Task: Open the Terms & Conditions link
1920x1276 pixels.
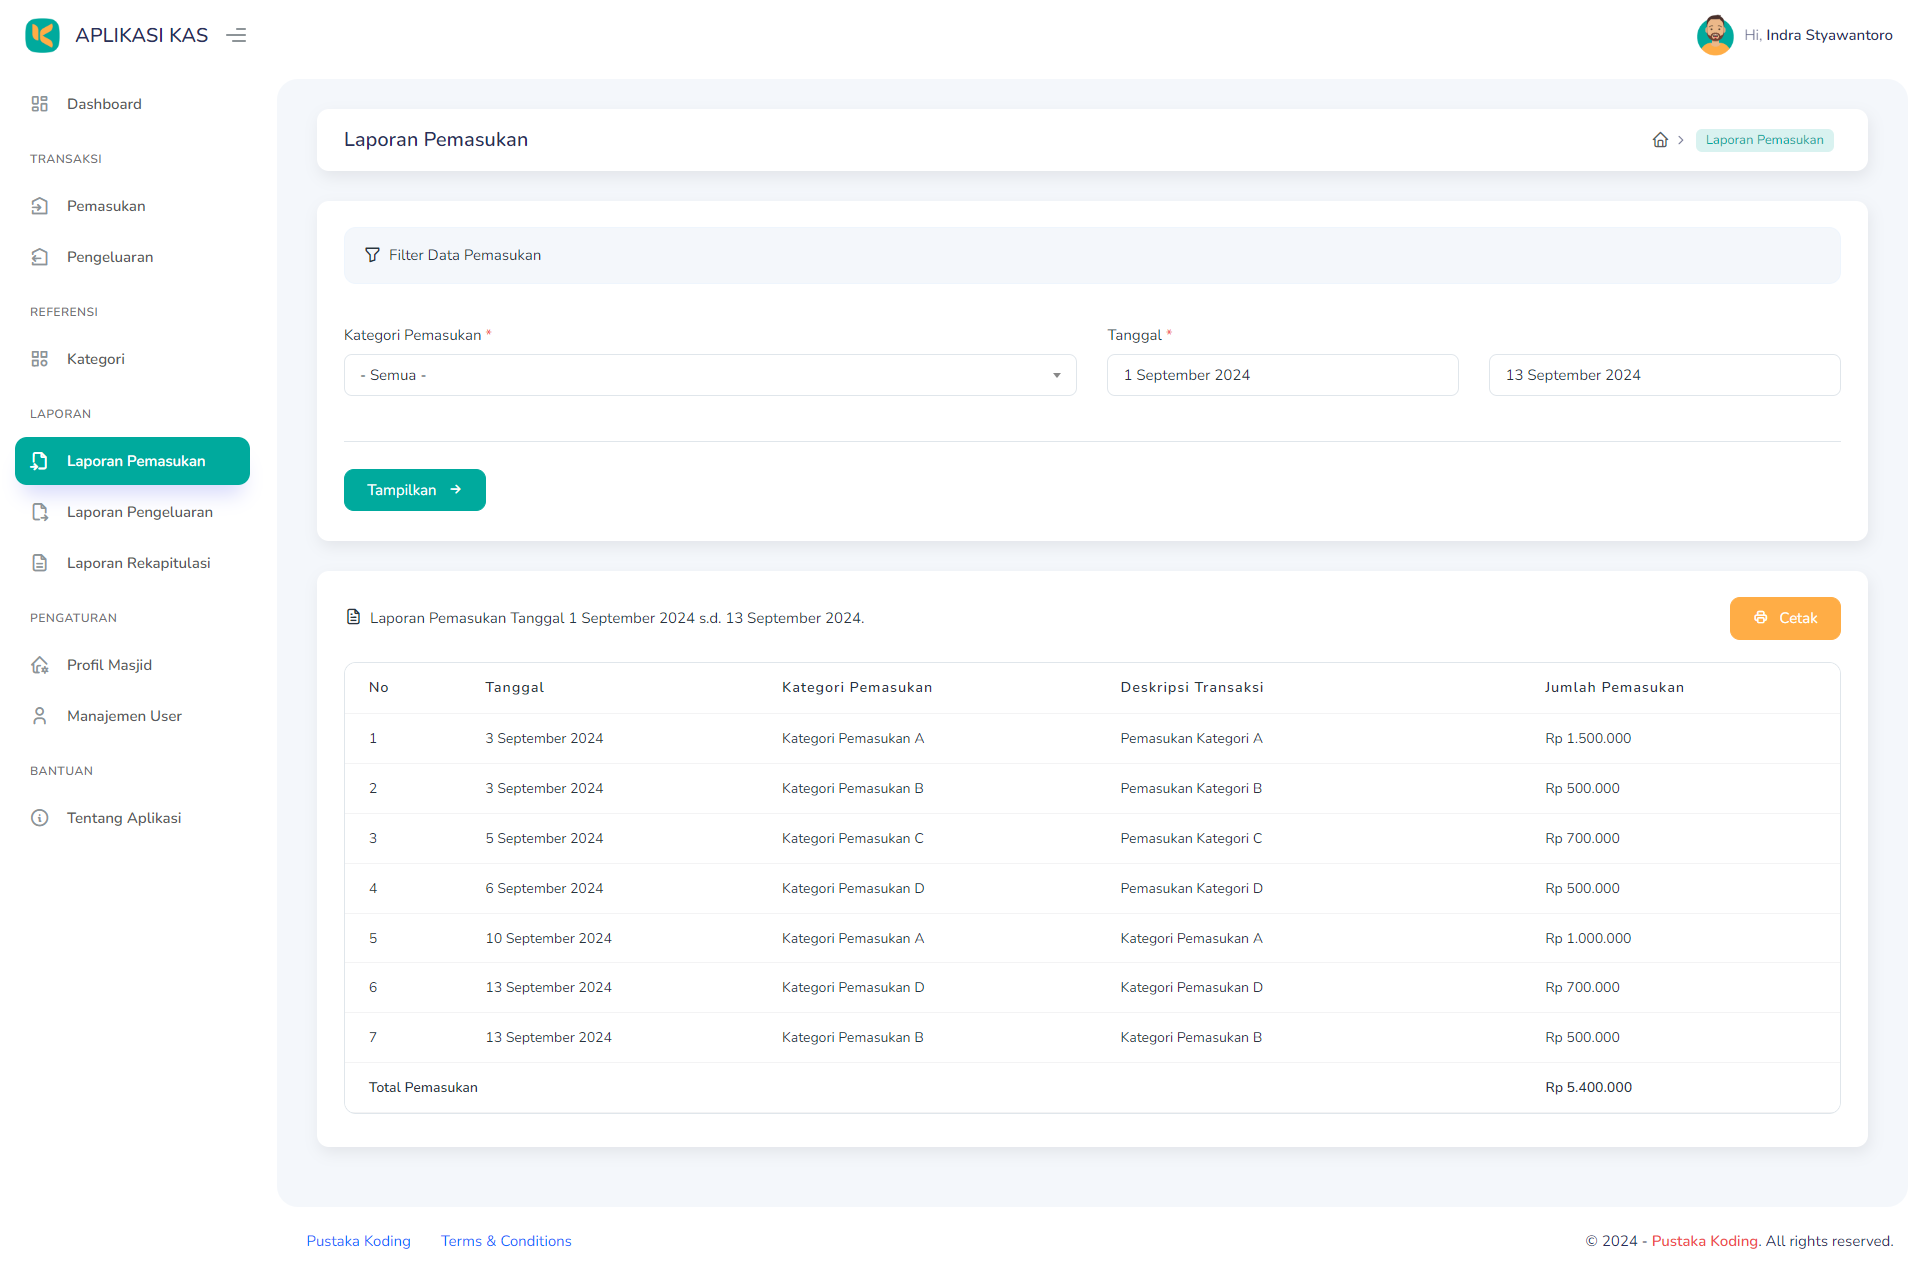Action: (505, 1240)
